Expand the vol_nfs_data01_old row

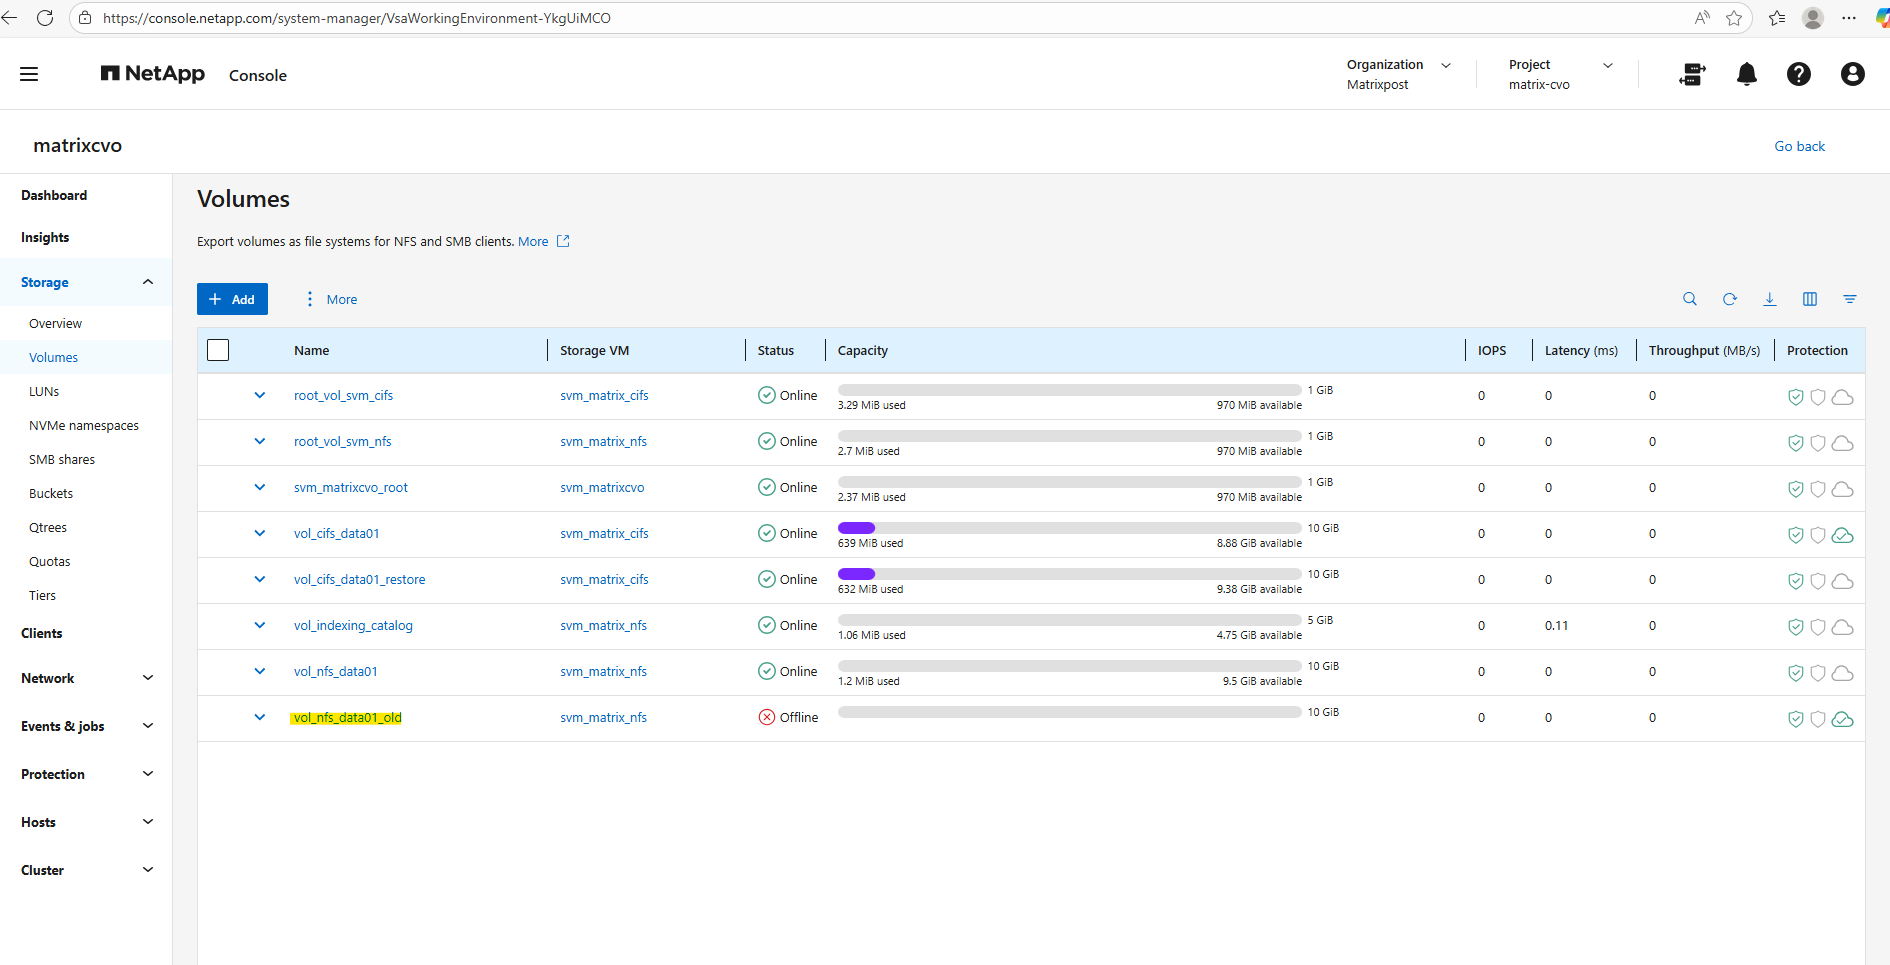260,717
